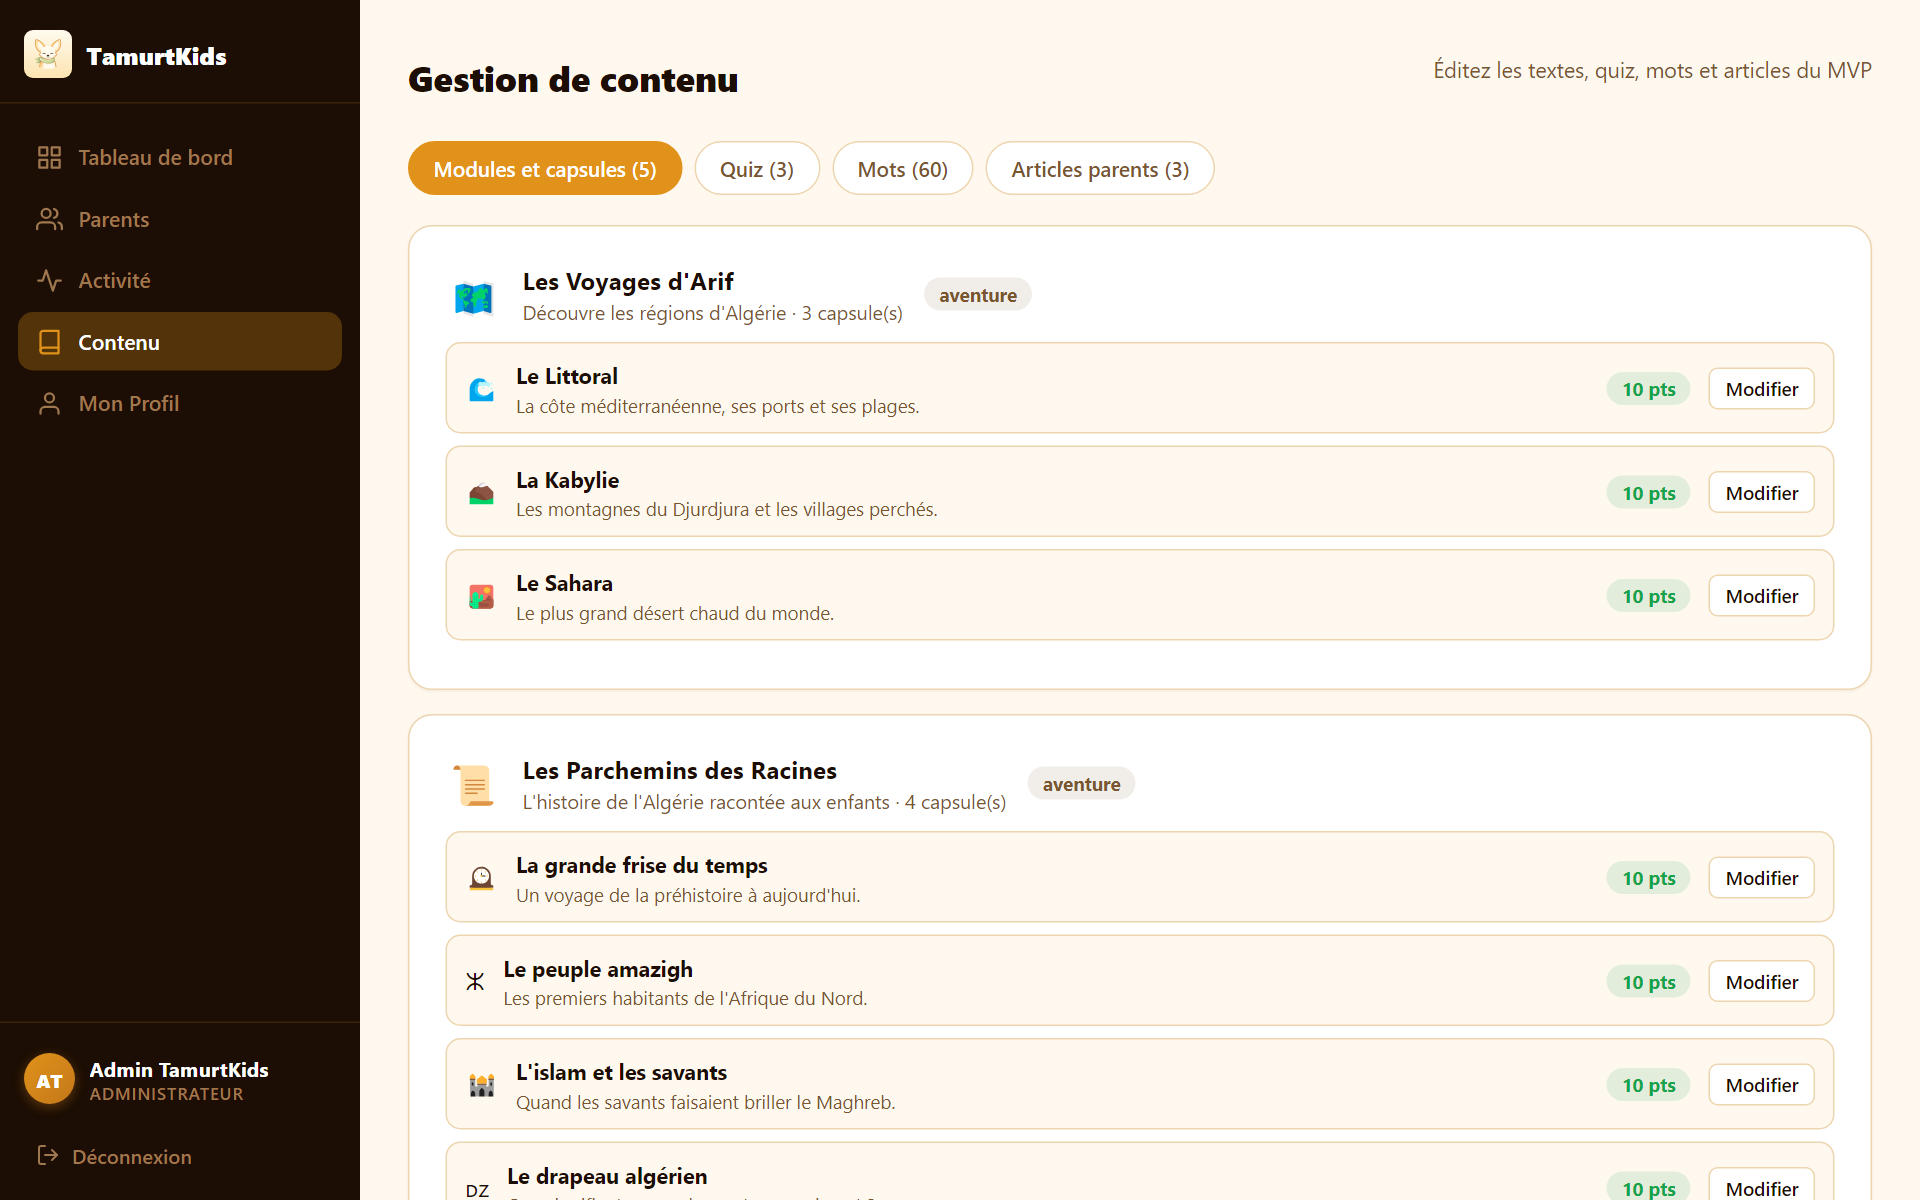Click the 10 pts badge of Le Littoral
Image resolution: width=1920 pixels, height=1200 pixels.
click(x=1648, y=389)
